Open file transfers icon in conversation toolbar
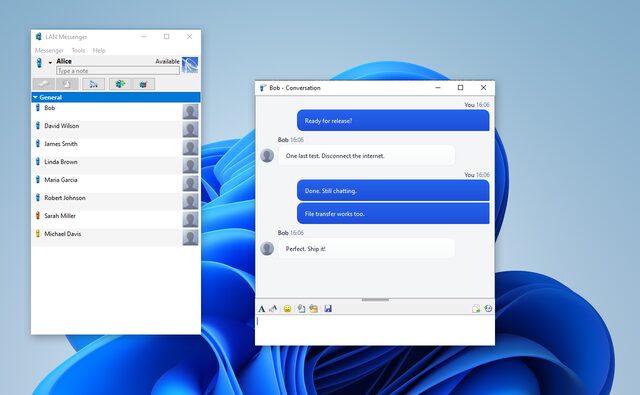Screen dimensions: 640x395 click(476, 308)
